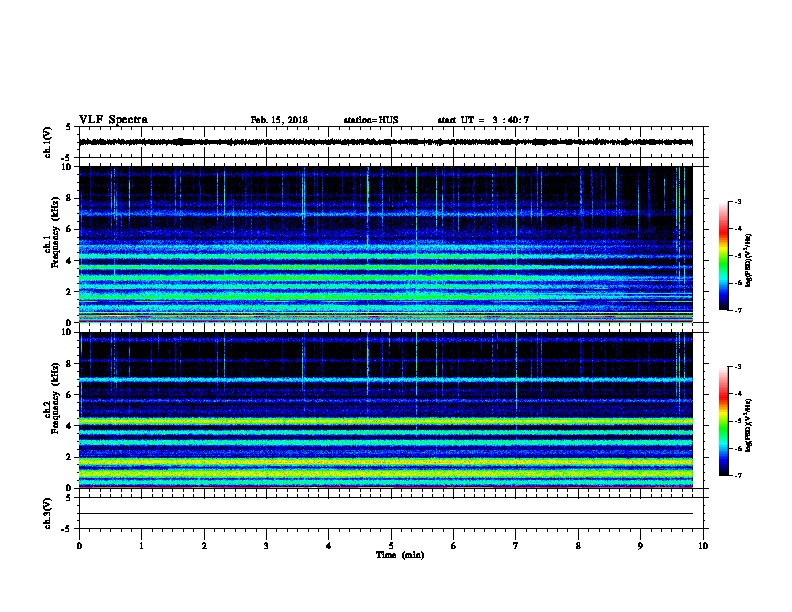Click the "9" tick label on Time axis
The height and width of the screenshot is (612, 792).
640,546
